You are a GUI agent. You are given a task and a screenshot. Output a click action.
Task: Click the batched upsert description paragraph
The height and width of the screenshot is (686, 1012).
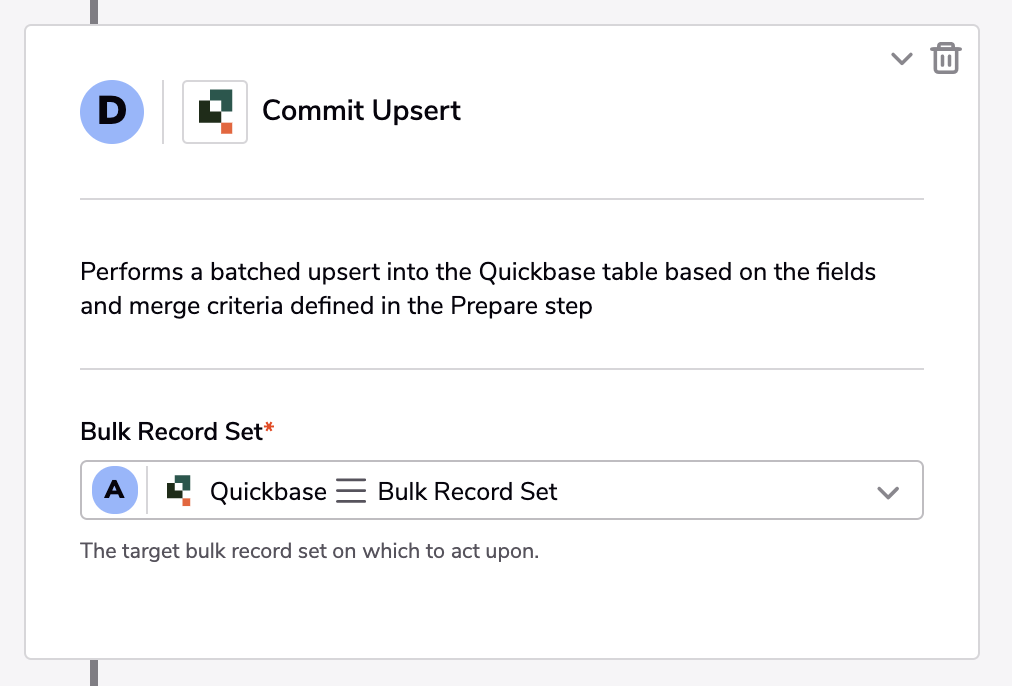click(478, 288)
